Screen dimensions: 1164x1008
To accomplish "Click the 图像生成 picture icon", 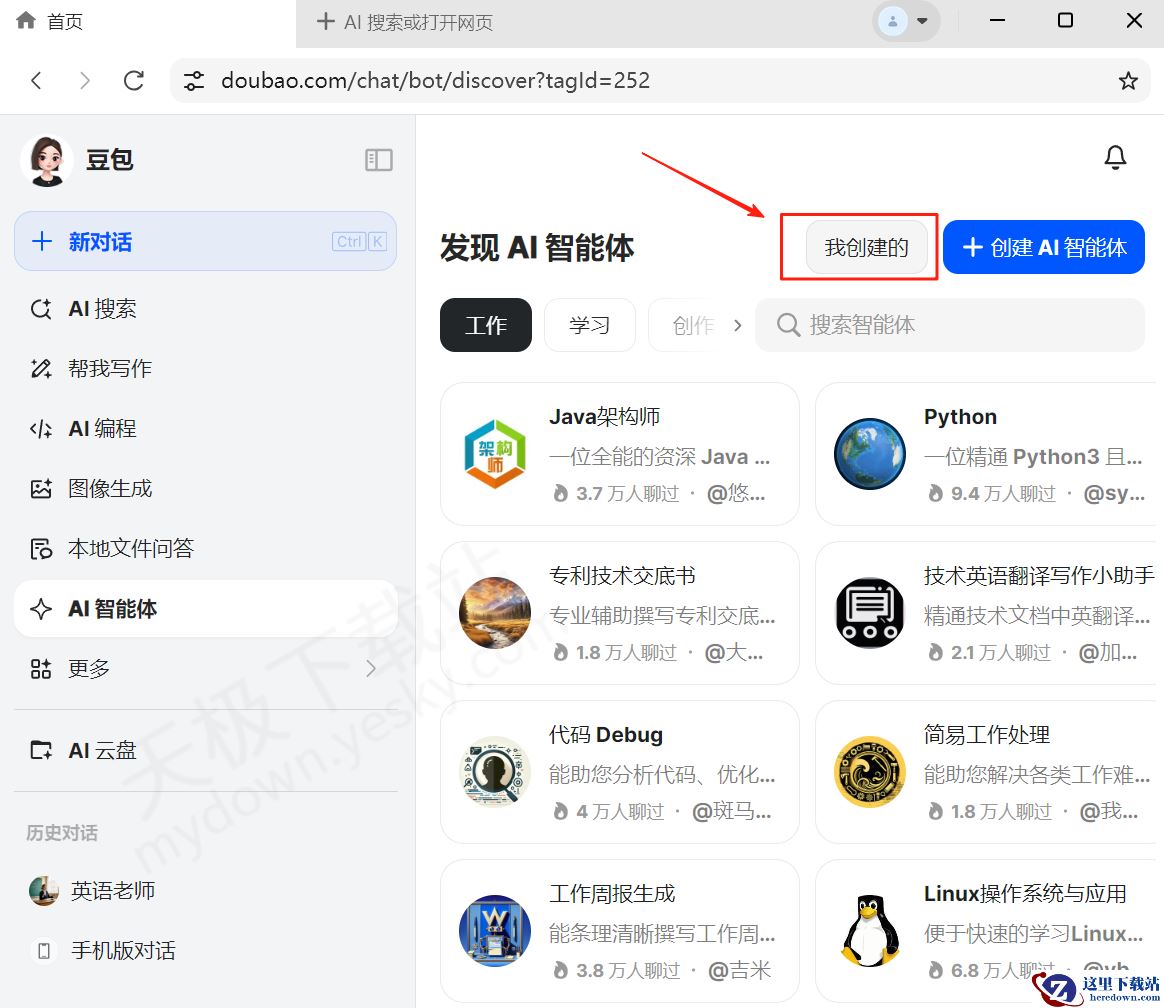I will coord(41,488).
